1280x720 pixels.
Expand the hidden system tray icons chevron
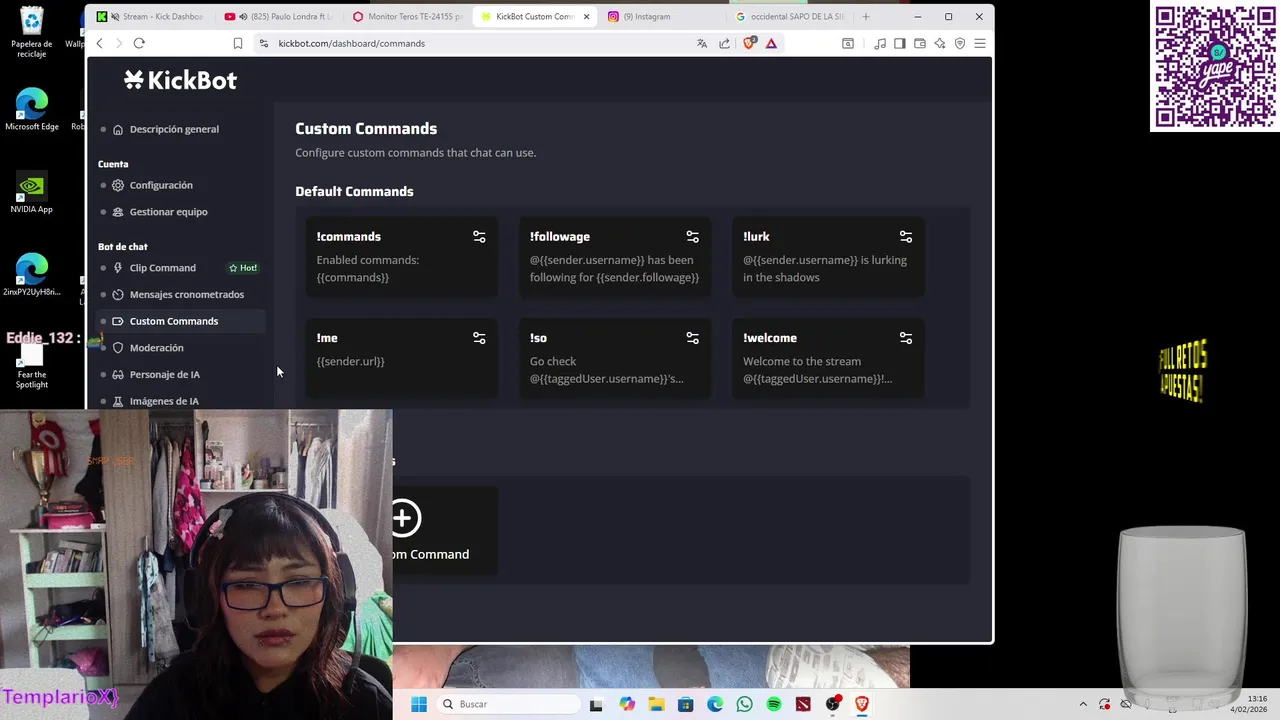tap(1083, 704)
